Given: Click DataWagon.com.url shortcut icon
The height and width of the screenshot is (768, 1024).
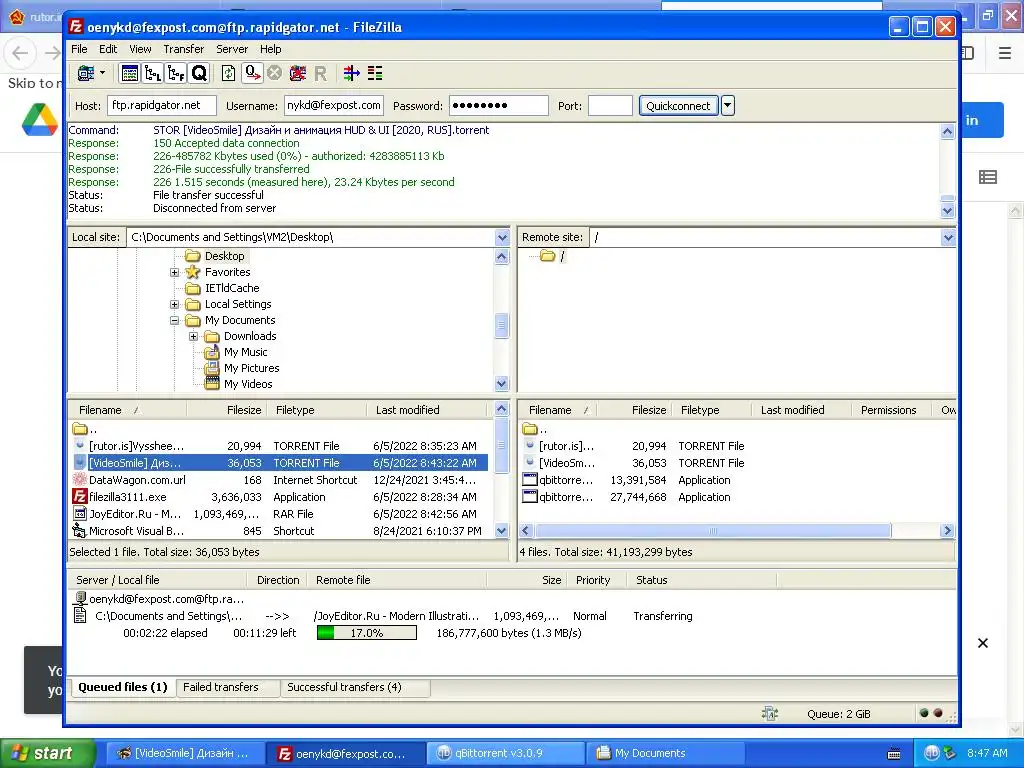Looking at the screenshot, I should 80,480.
